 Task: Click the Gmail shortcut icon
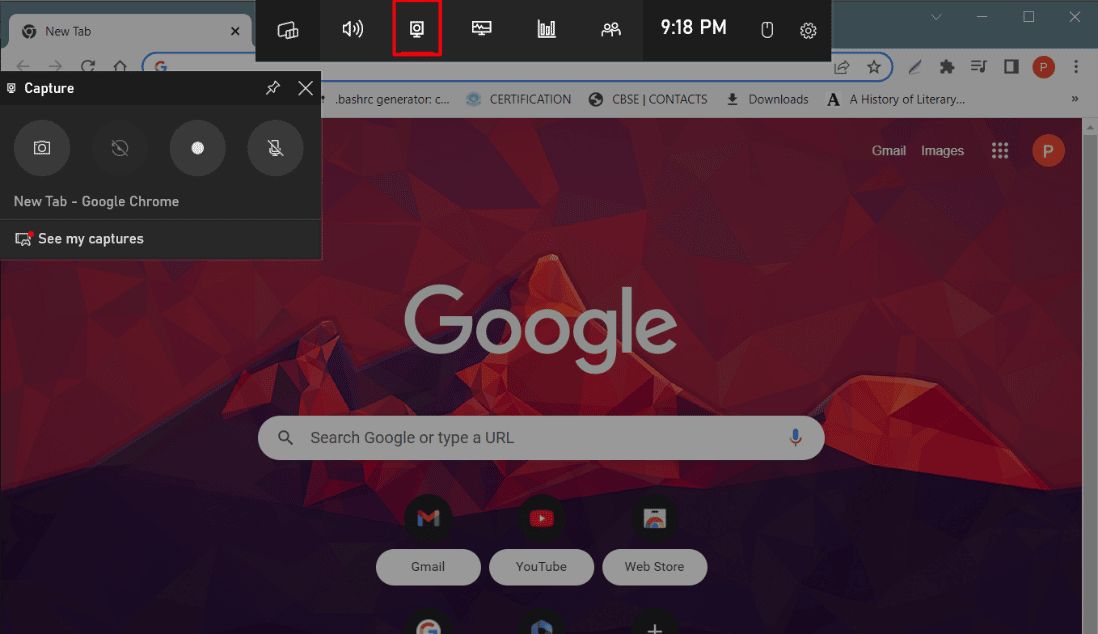click(428, 518)
